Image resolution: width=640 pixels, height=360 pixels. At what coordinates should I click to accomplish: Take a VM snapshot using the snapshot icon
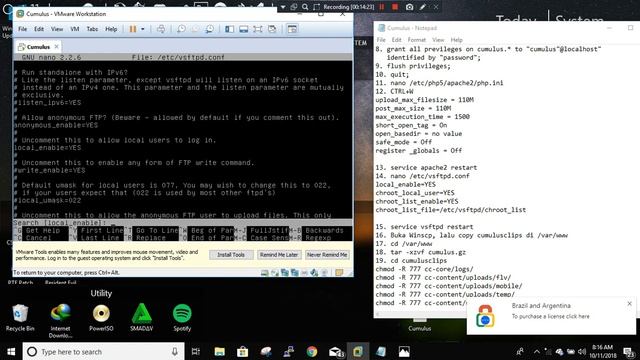point(181,29)
